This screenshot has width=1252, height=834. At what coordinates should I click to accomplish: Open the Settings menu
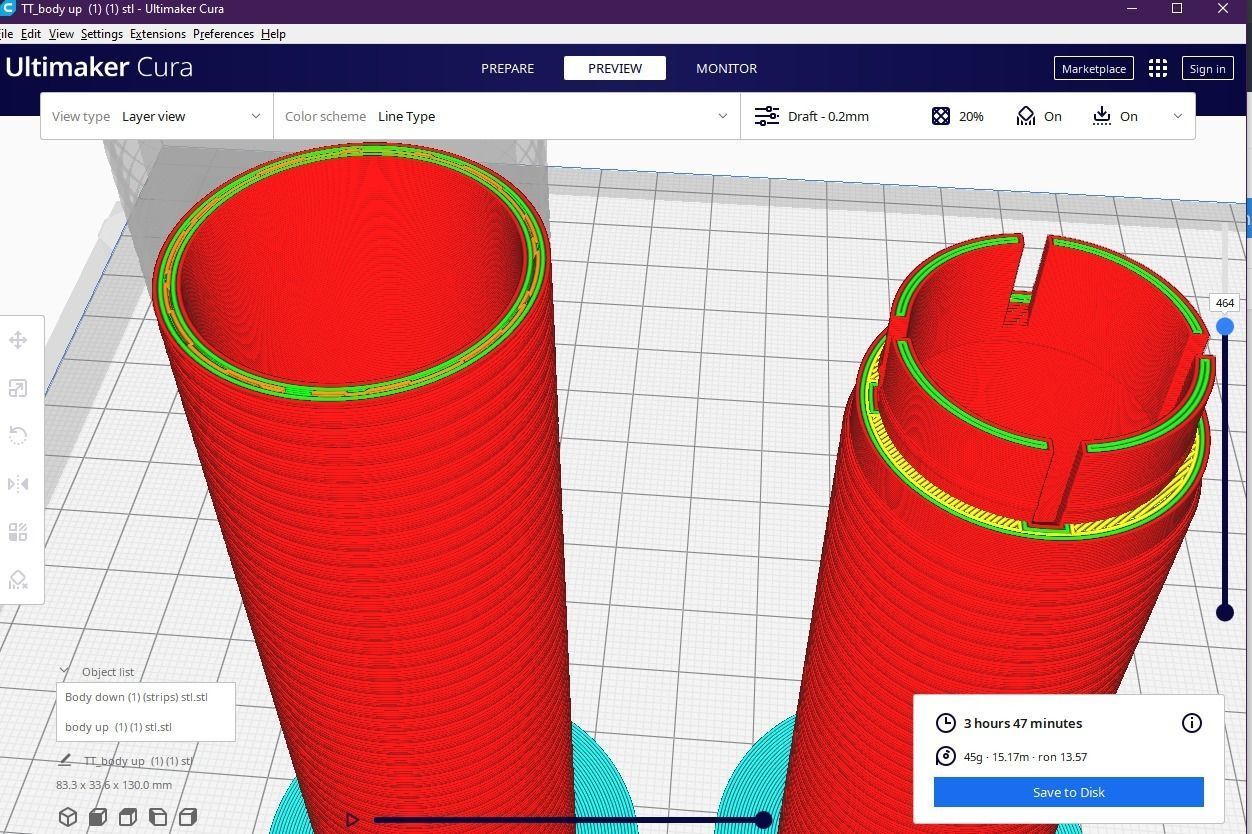(x=102, y=34)
